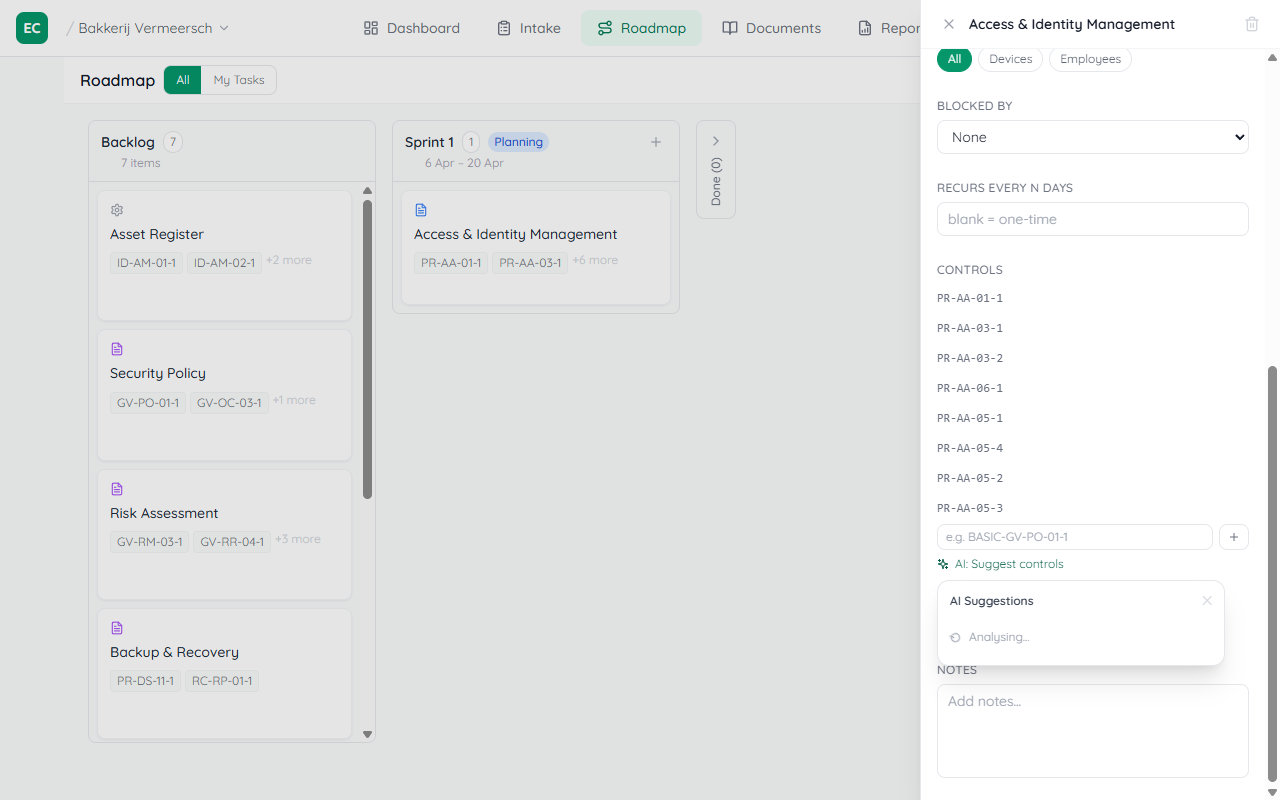The image size is (1280, 800).
Task: Open the Dashboard tab
Action: 422,27
